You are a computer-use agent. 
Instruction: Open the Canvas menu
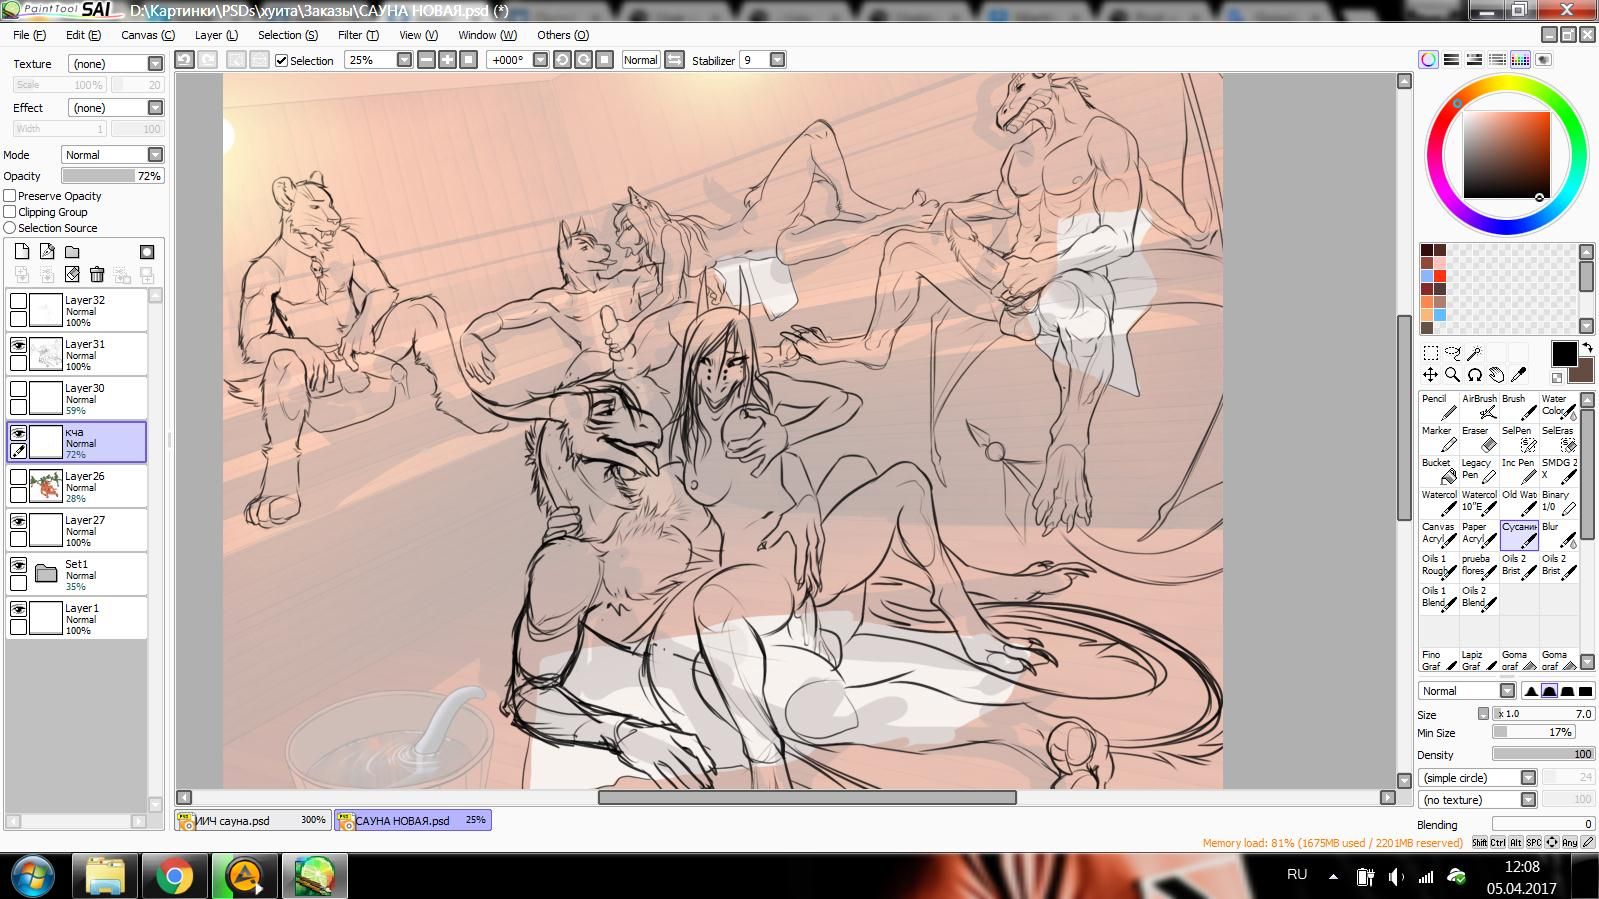(x=148, y=35)
